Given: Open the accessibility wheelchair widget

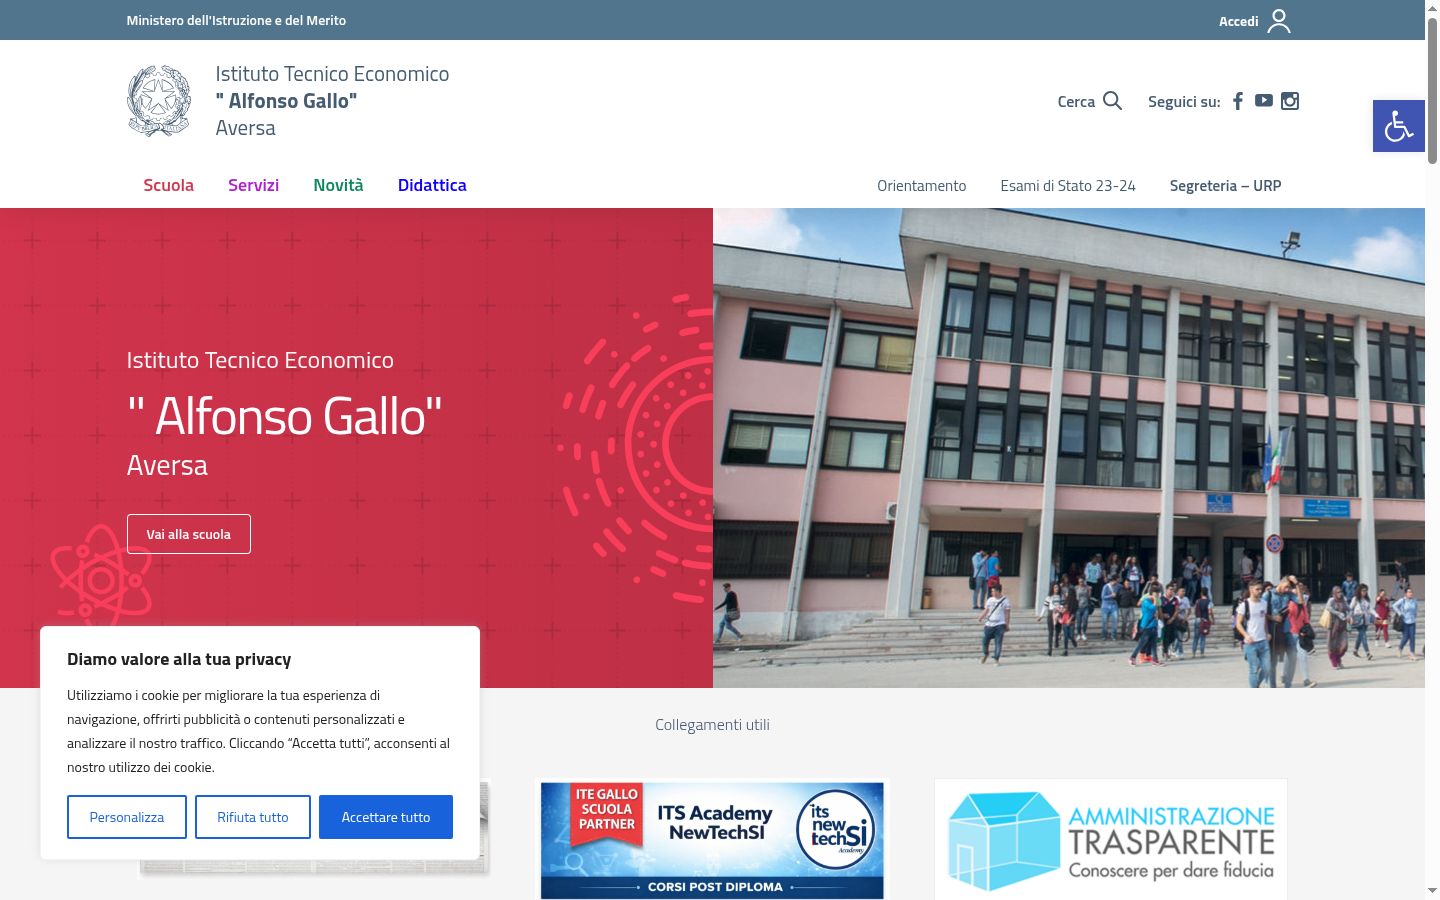Looking at the screenshot, I should 1399,126.
